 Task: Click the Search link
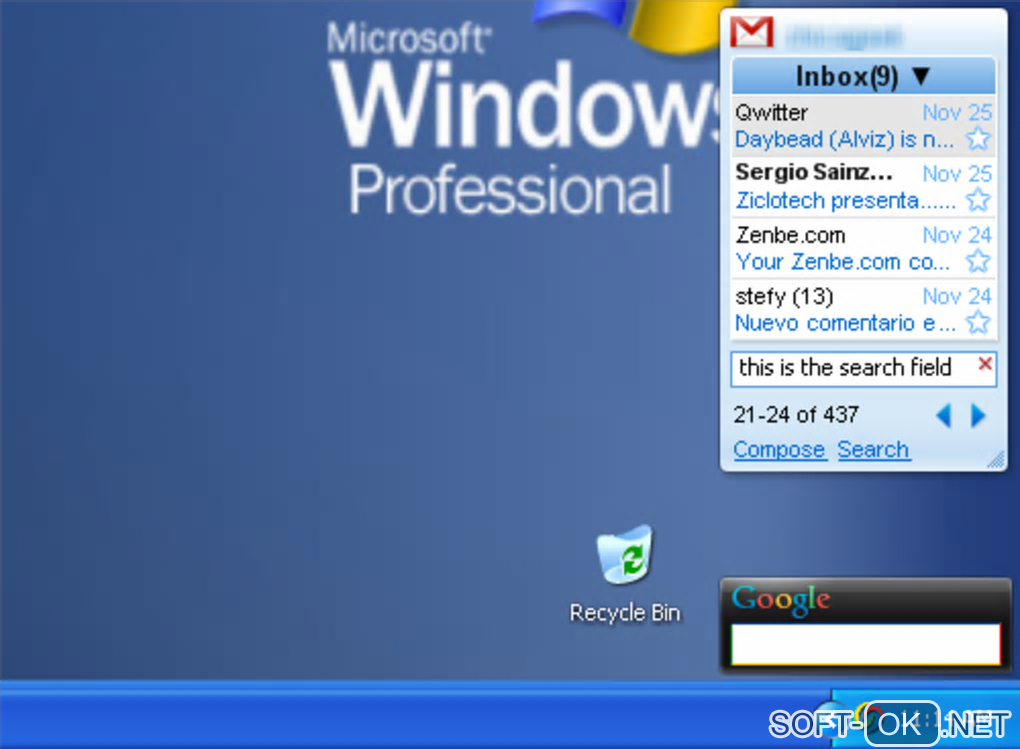point(873,450)
